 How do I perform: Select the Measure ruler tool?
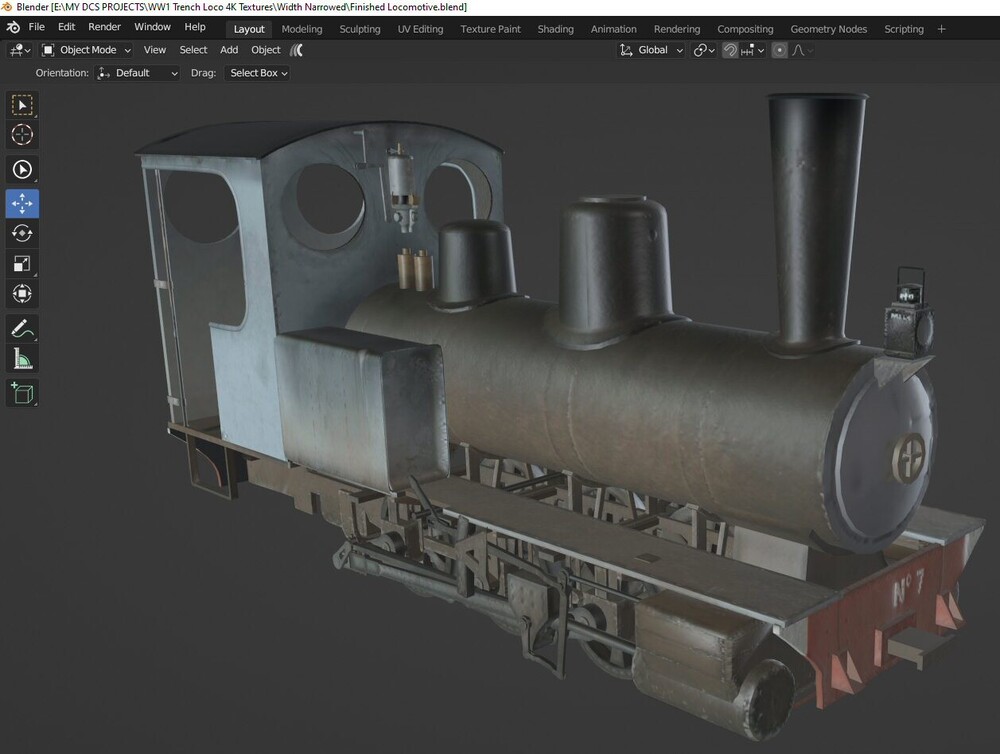(x=22, y=359)
